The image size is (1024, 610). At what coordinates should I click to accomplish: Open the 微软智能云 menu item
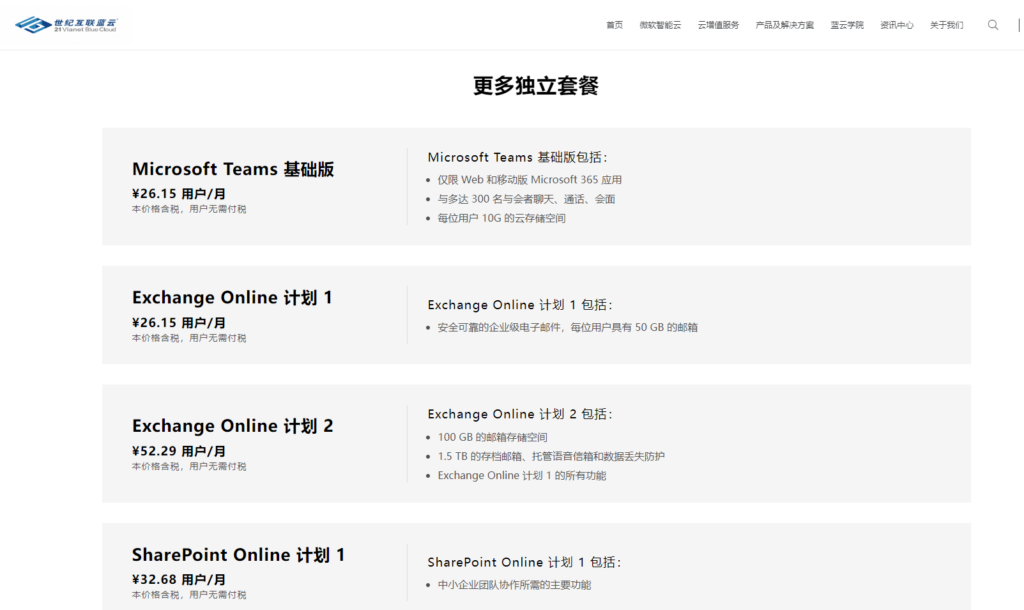[x=660, y=25]
